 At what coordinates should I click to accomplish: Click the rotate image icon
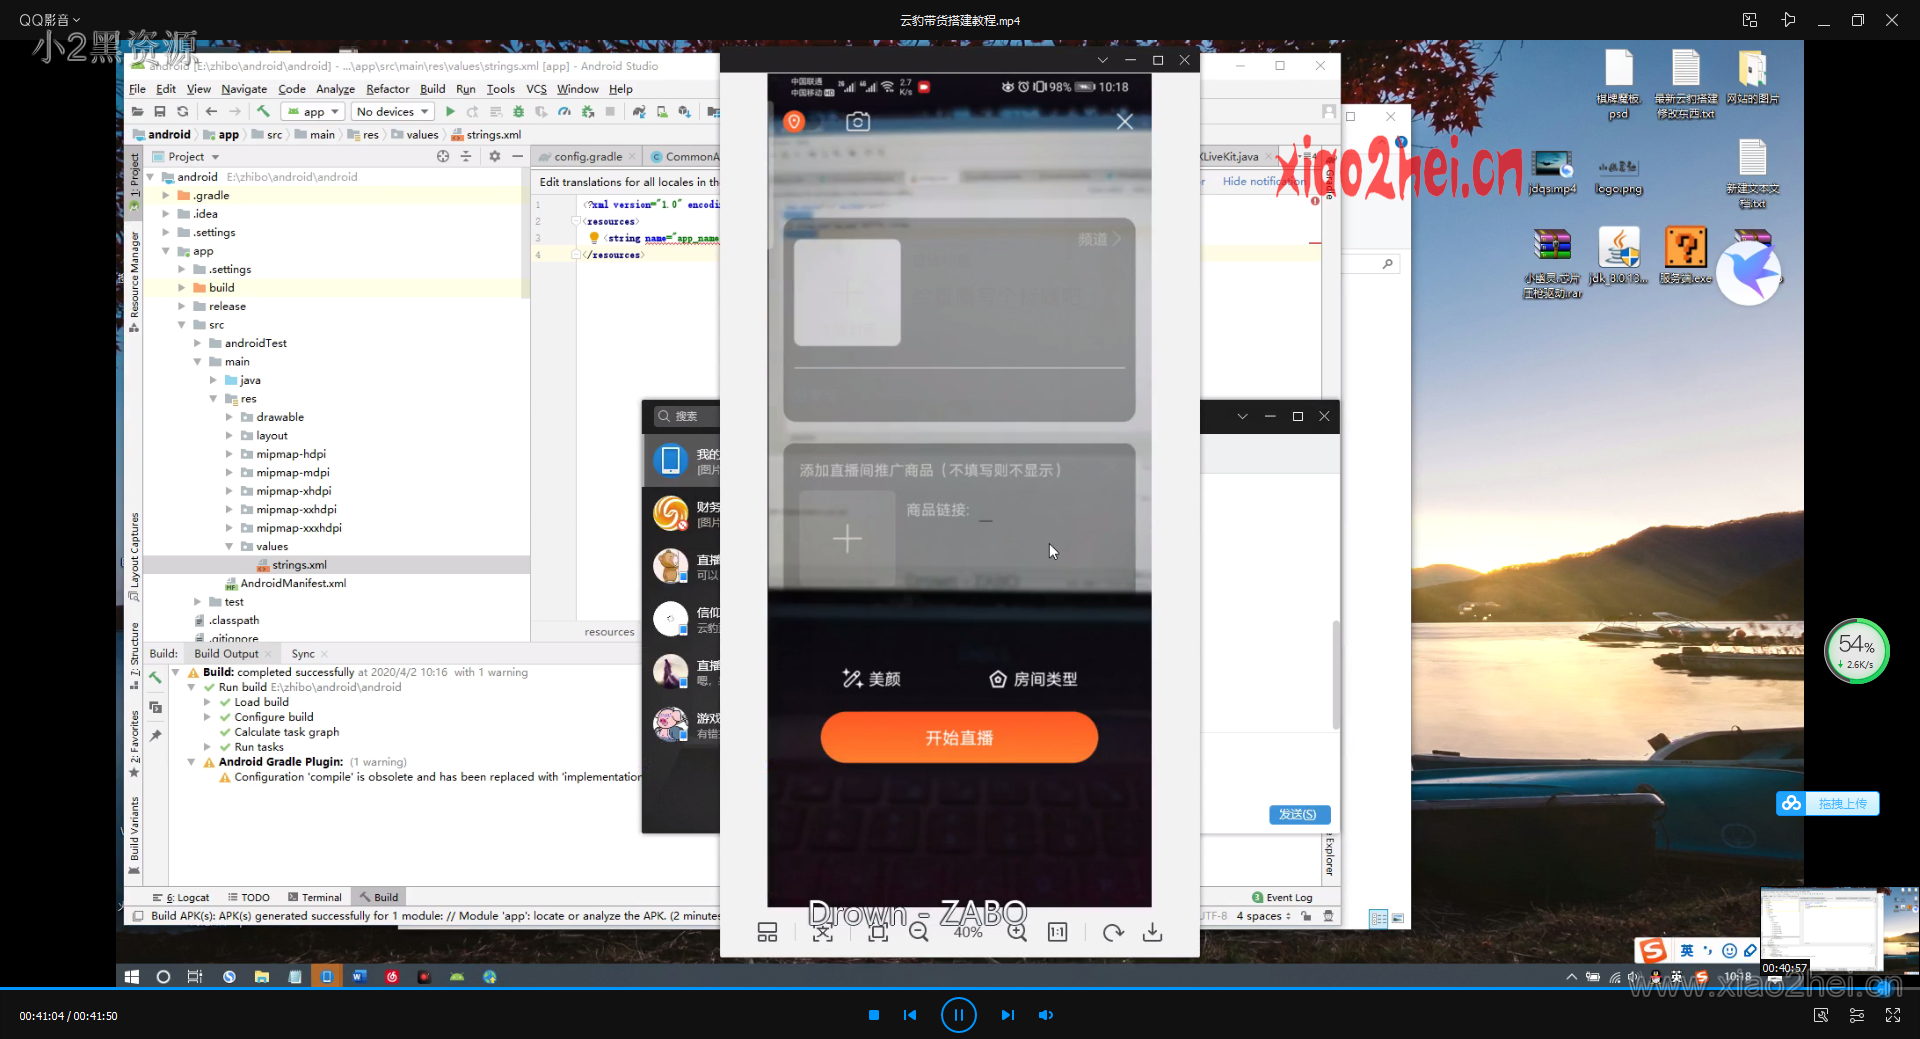click(x=1113, y=933)
